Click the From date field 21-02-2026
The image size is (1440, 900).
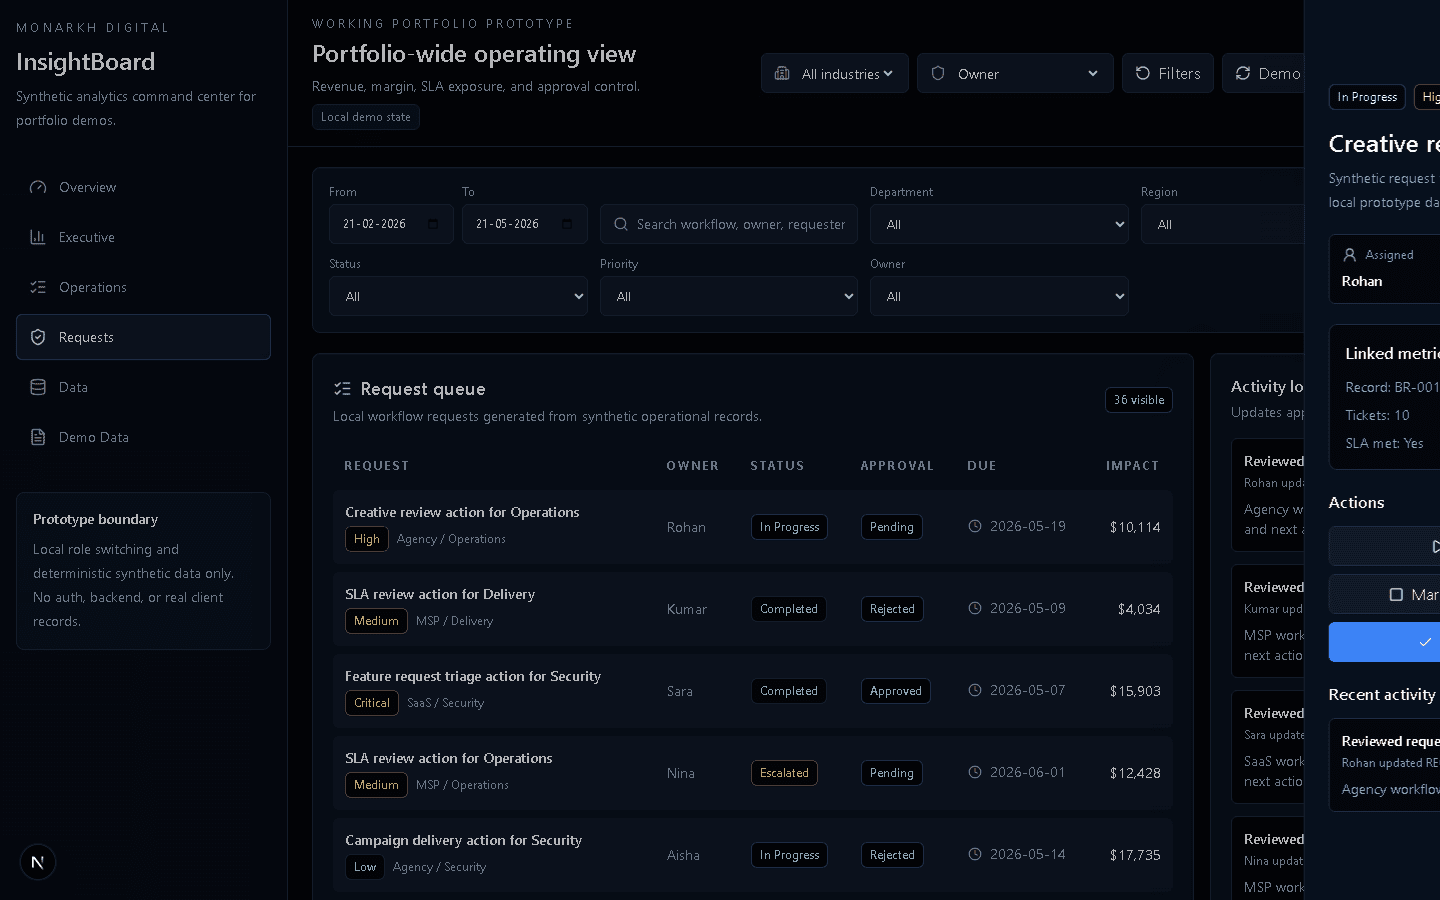[391, 224]
